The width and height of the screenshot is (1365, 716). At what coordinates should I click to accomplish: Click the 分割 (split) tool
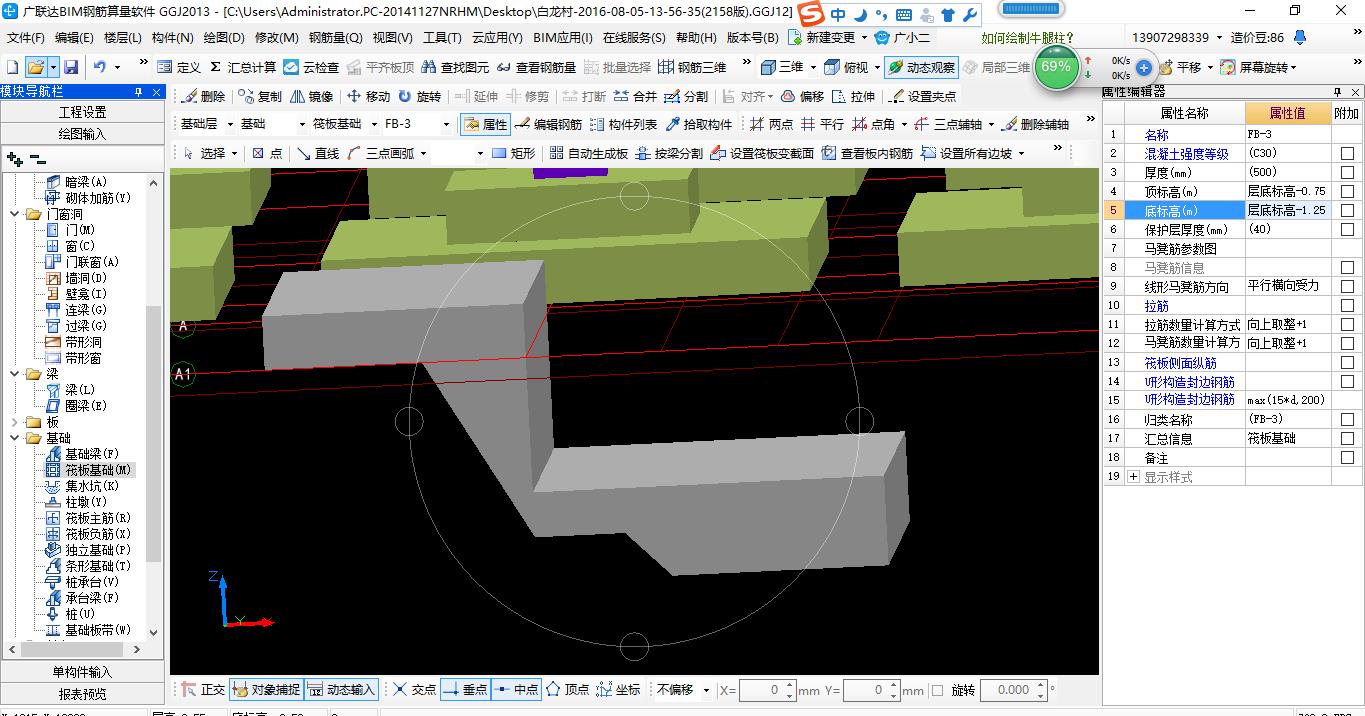686,97
